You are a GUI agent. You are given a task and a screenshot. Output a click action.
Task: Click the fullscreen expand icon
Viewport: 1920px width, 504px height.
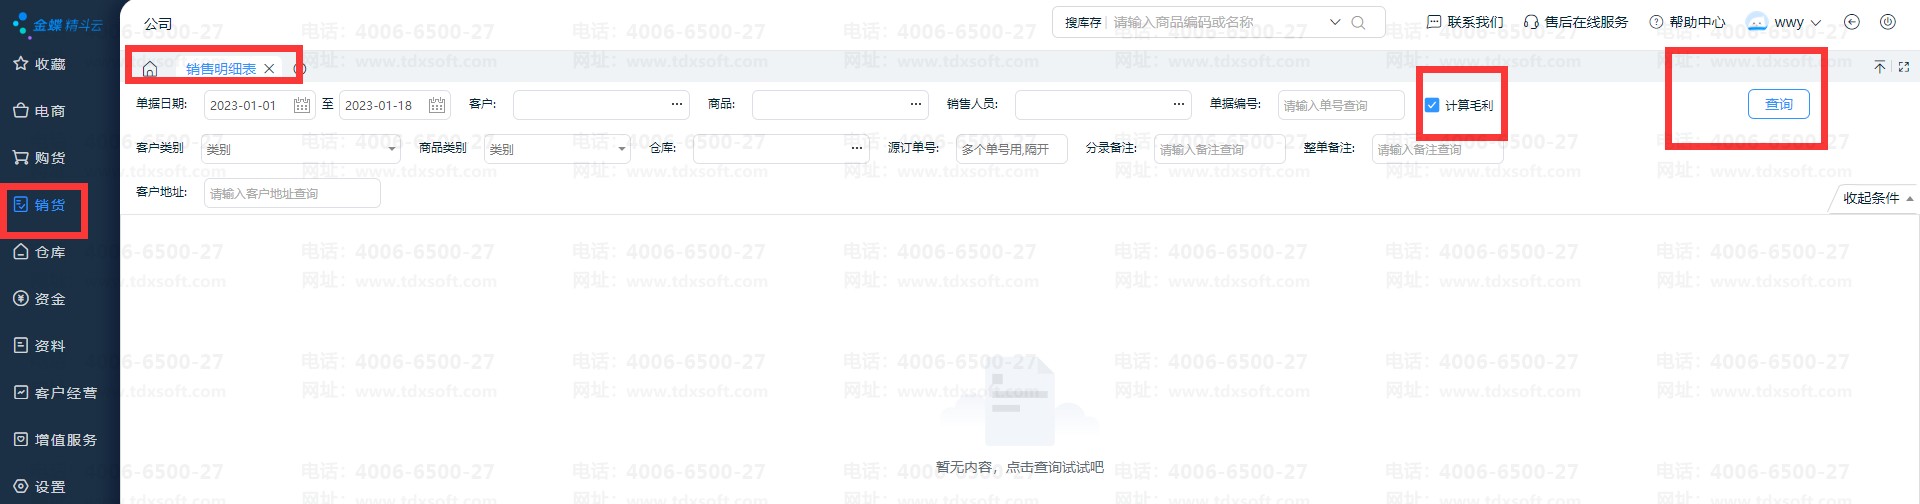[1904, 67]
